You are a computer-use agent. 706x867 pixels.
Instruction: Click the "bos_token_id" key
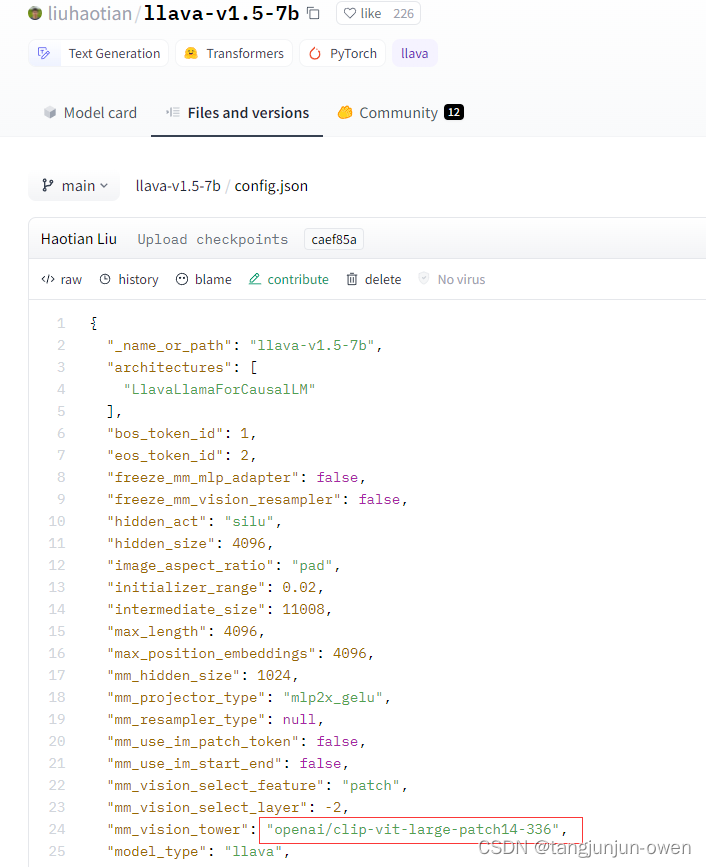pyautogui.click(x=165, y=434)
